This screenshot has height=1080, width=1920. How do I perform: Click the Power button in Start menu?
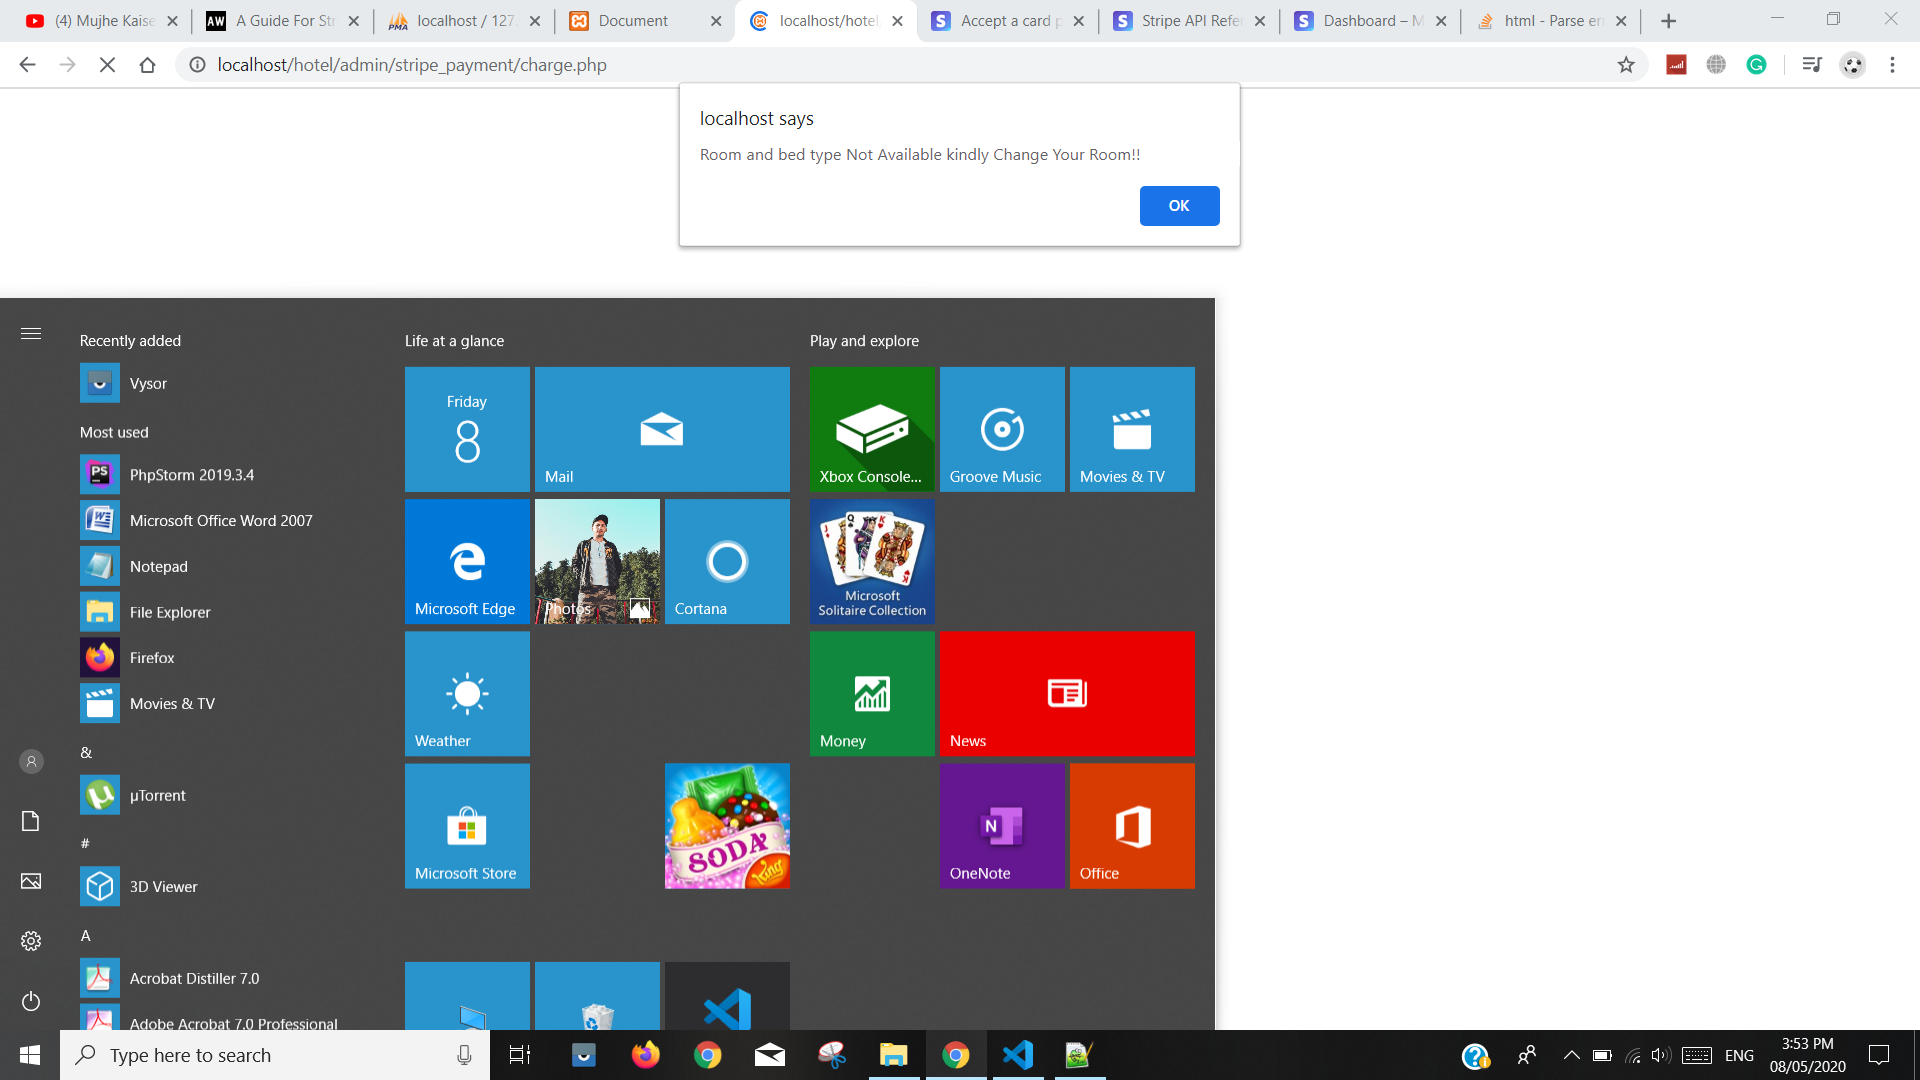31,1001
